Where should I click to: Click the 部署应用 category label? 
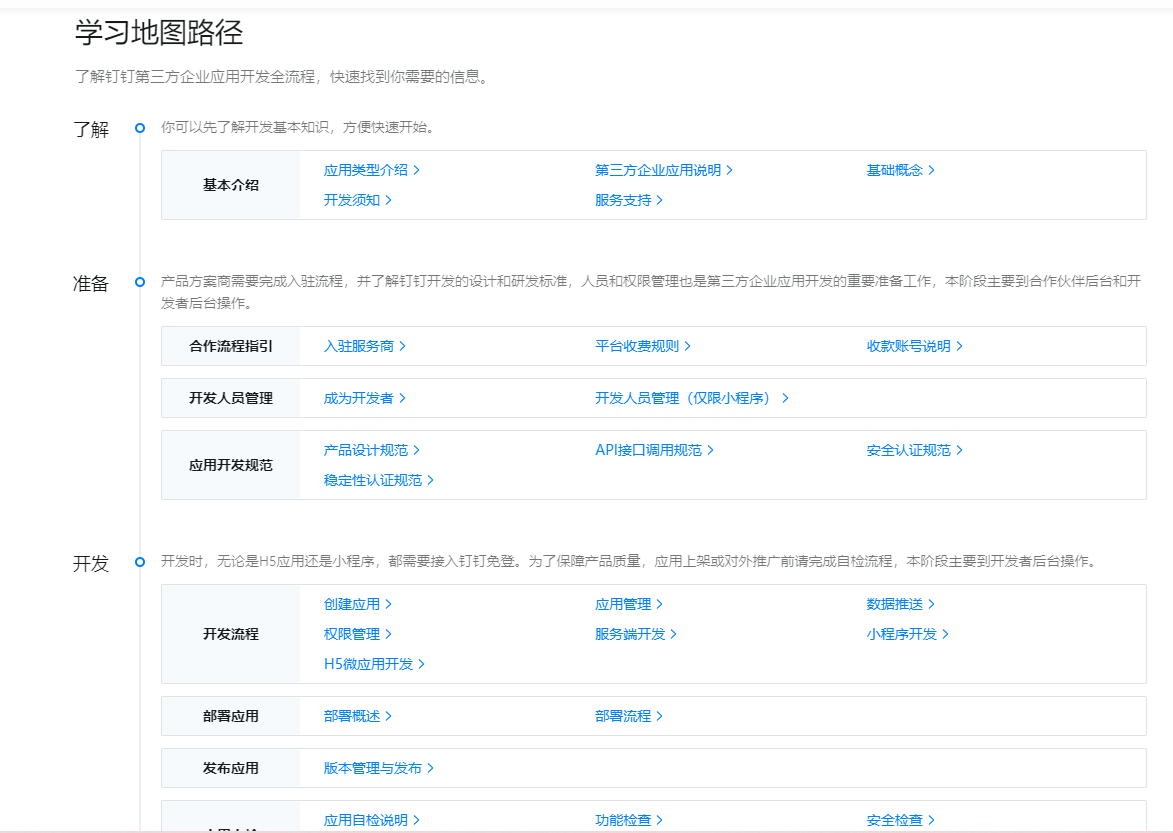click(x=230, y=716)
